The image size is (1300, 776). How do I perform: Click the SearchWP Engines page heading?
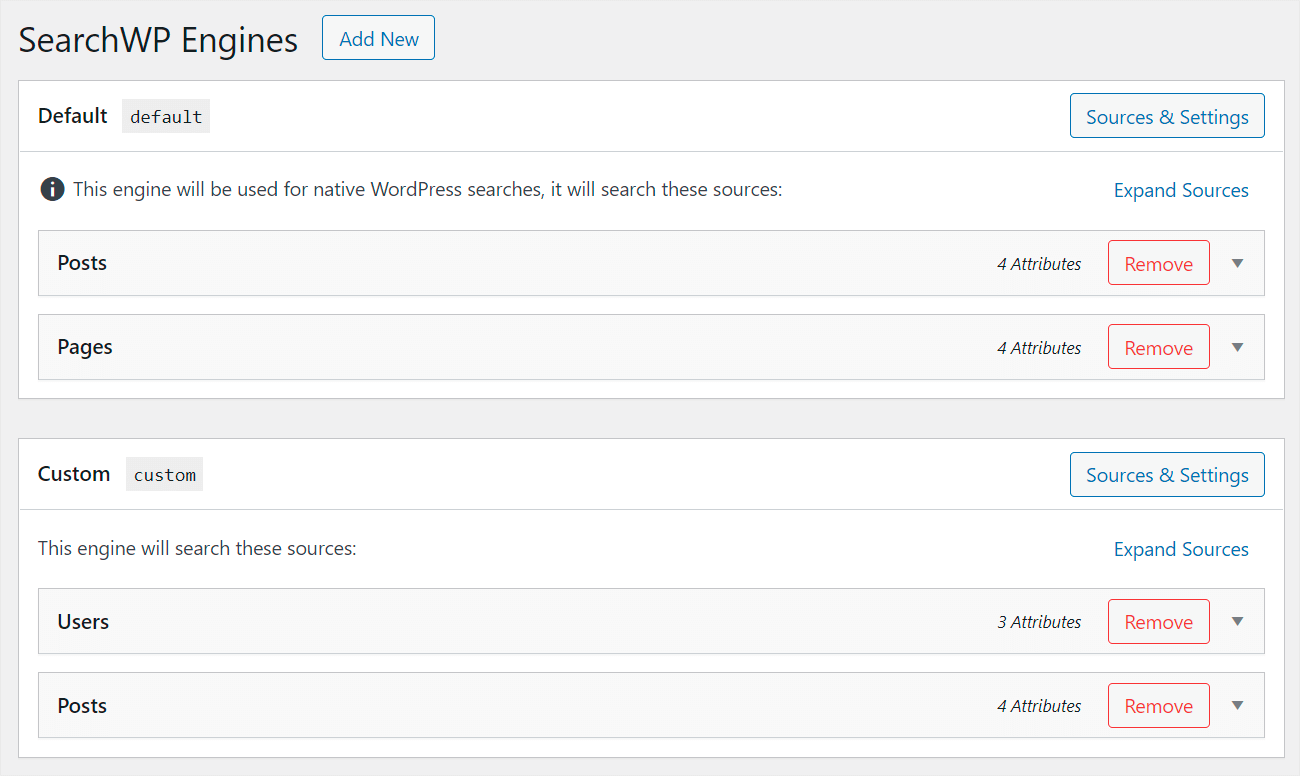[158, 40]
